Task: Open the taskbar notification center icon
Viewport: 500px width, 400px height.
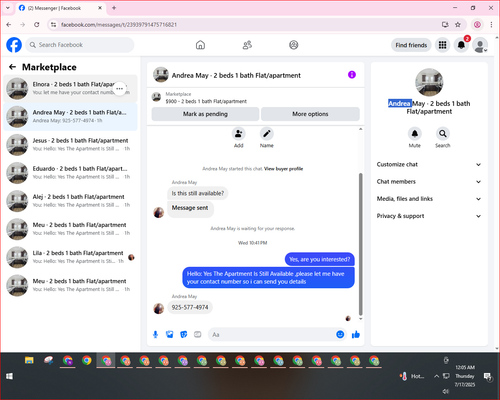Action: (488, 376)
